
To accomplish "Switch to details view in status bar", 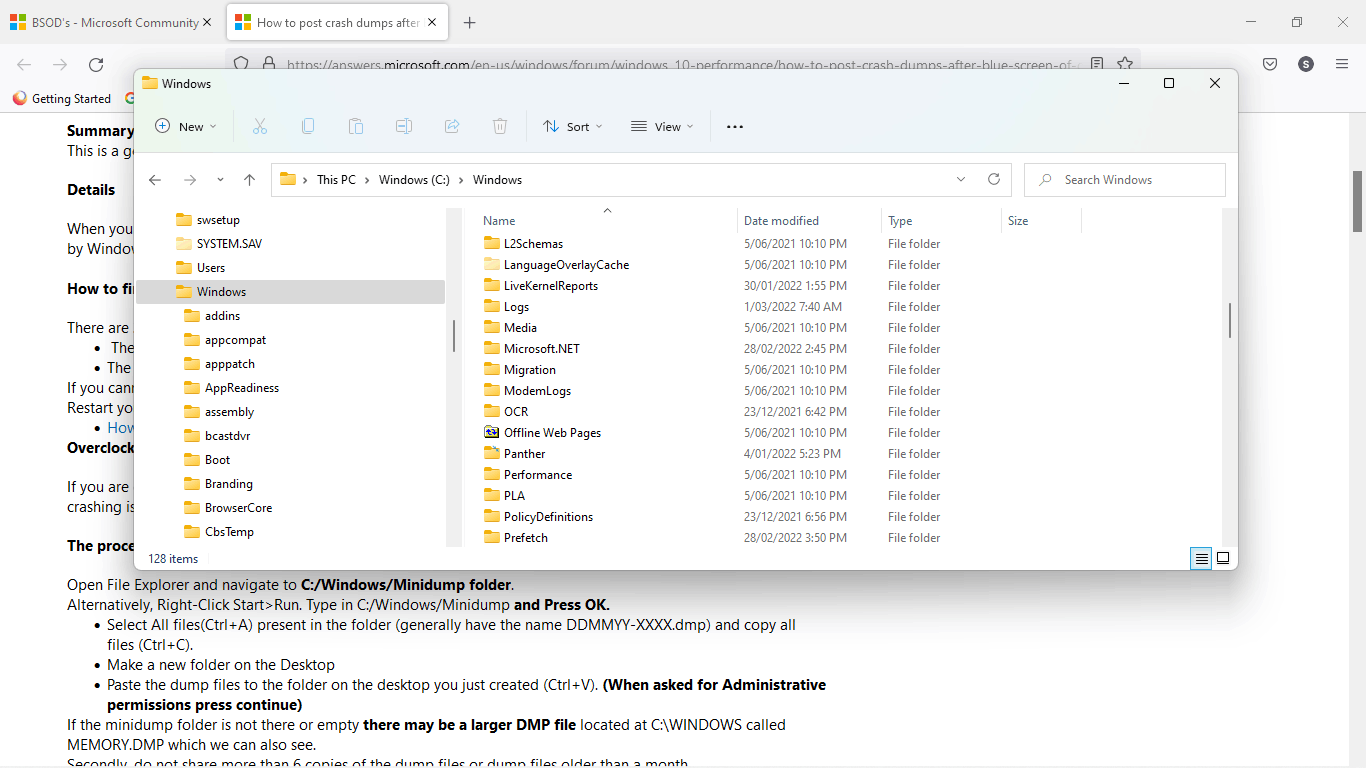I will coord(1201,558).
